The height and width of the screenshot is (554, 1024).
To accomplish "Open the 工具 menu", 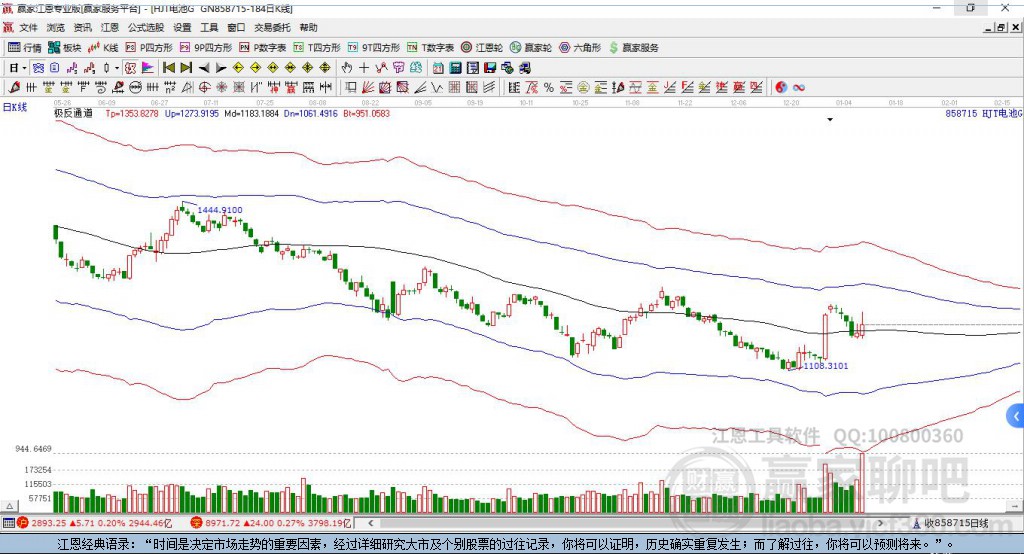I will click(x=209, y=27).
